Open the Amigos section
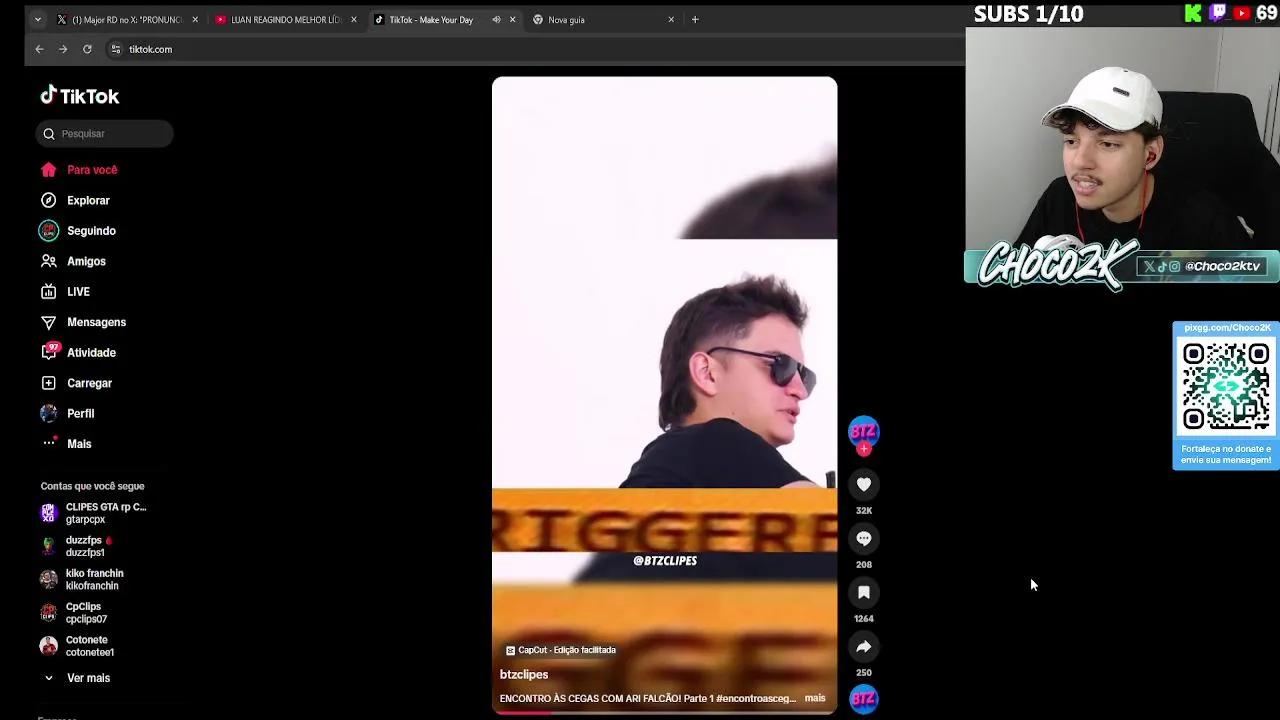 (86, 261)
